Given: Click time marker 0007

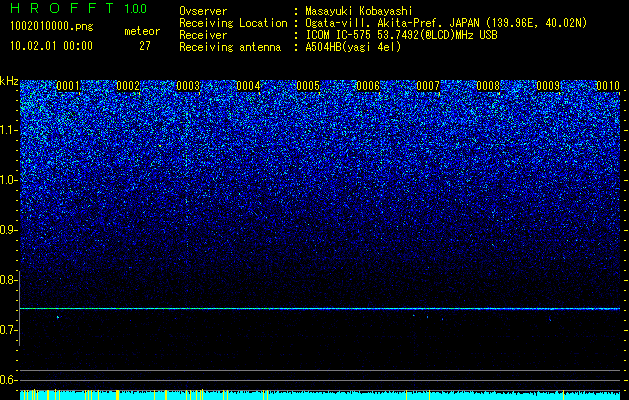Looking at the screenshot, I should click(x=428, y=86).
